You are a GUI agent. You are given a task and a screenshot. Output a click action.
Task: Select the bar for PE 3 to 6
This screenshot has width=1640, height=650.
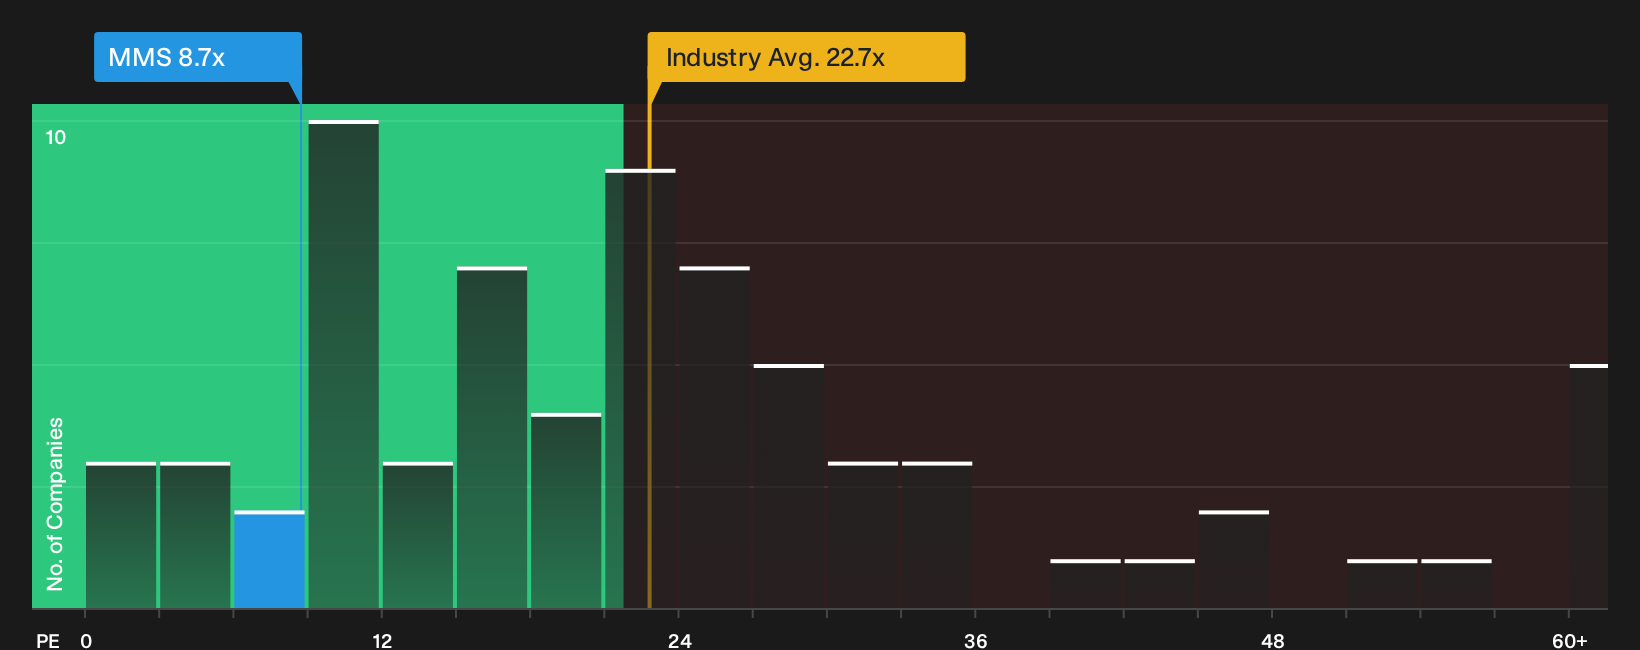click(x=195, y=535)
